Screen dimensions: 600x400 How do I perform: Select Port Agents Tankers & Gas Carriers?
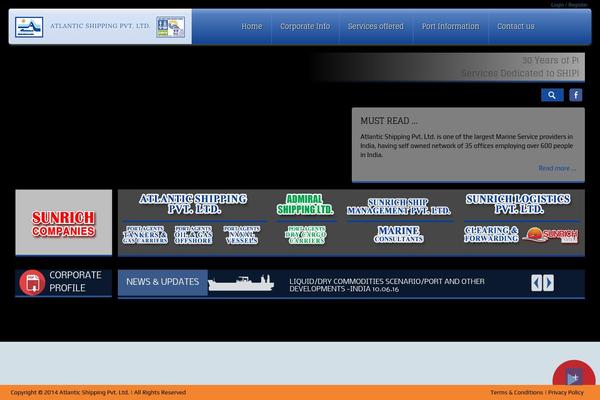[x=145, y=235]
